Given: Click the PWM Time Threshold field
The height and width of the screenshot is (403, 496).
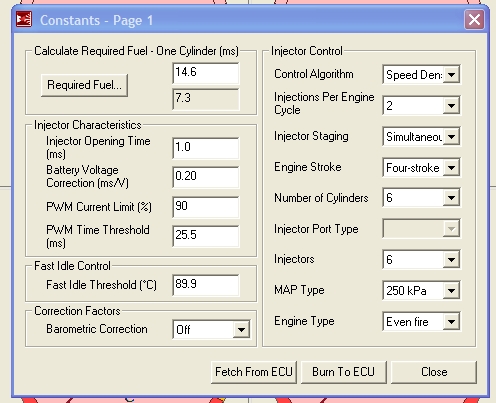Looking at the screenshot, I should tap(206, 236).
